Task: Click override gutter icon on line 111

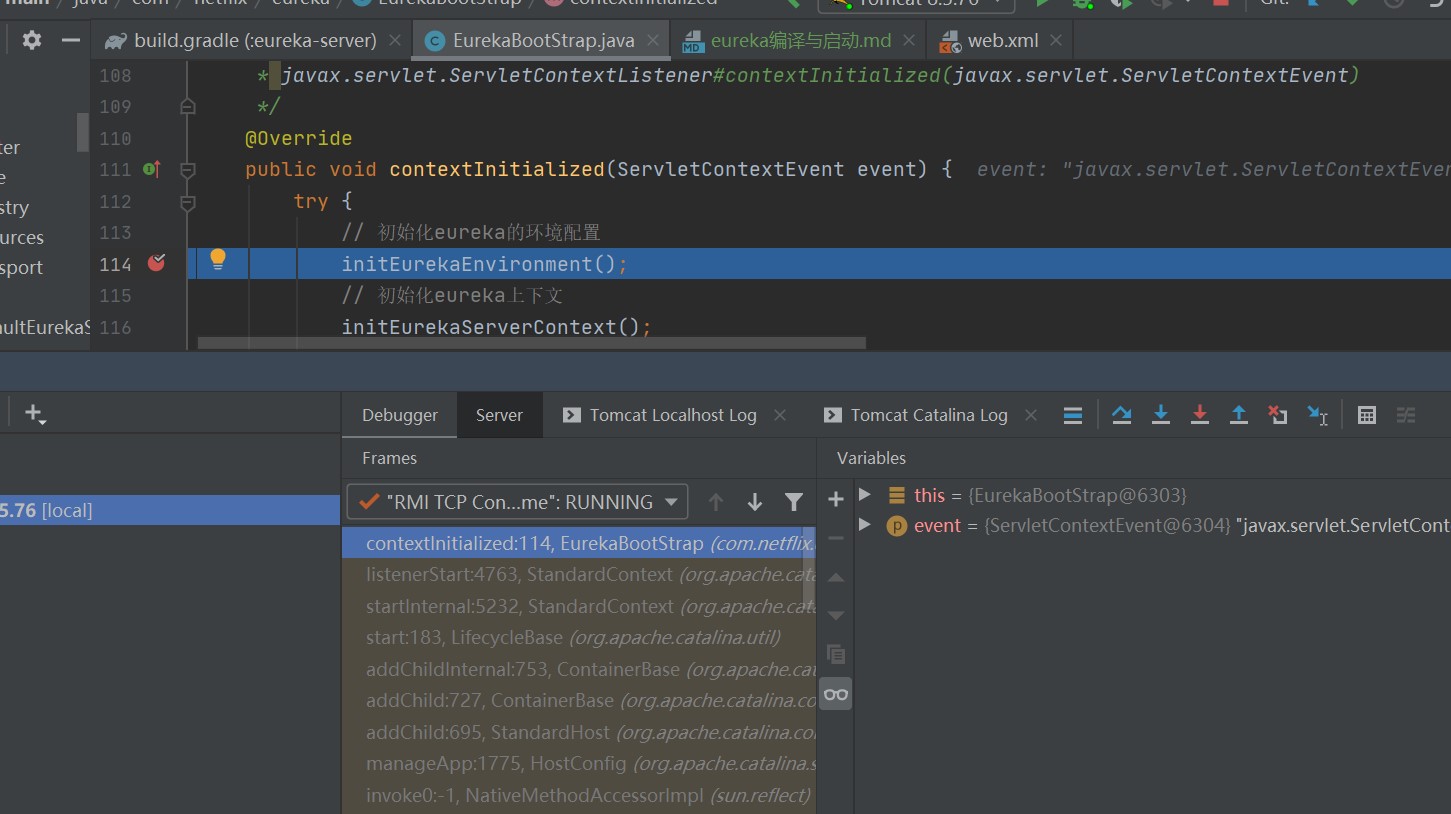Action: [x=152, y=169]
